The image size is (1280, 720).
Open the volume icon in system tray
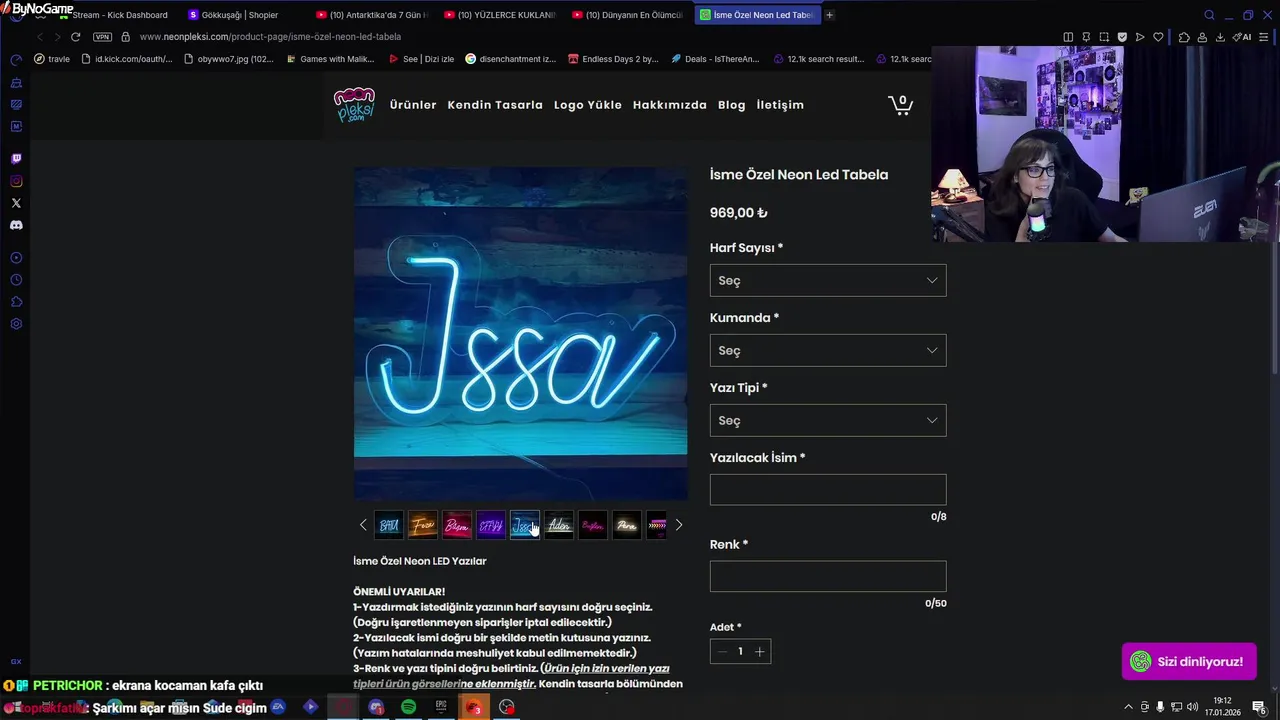[1192, 707]
